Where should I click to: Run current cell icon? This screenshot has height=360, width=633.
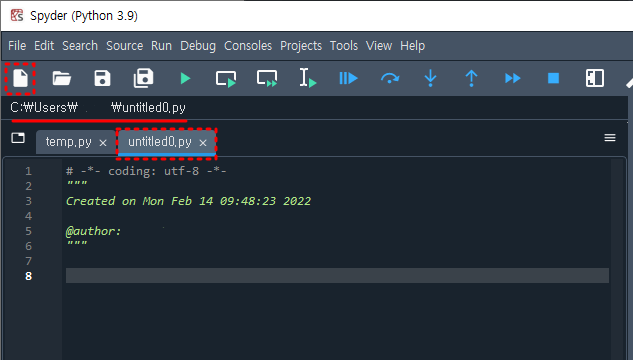coord(226,78)
